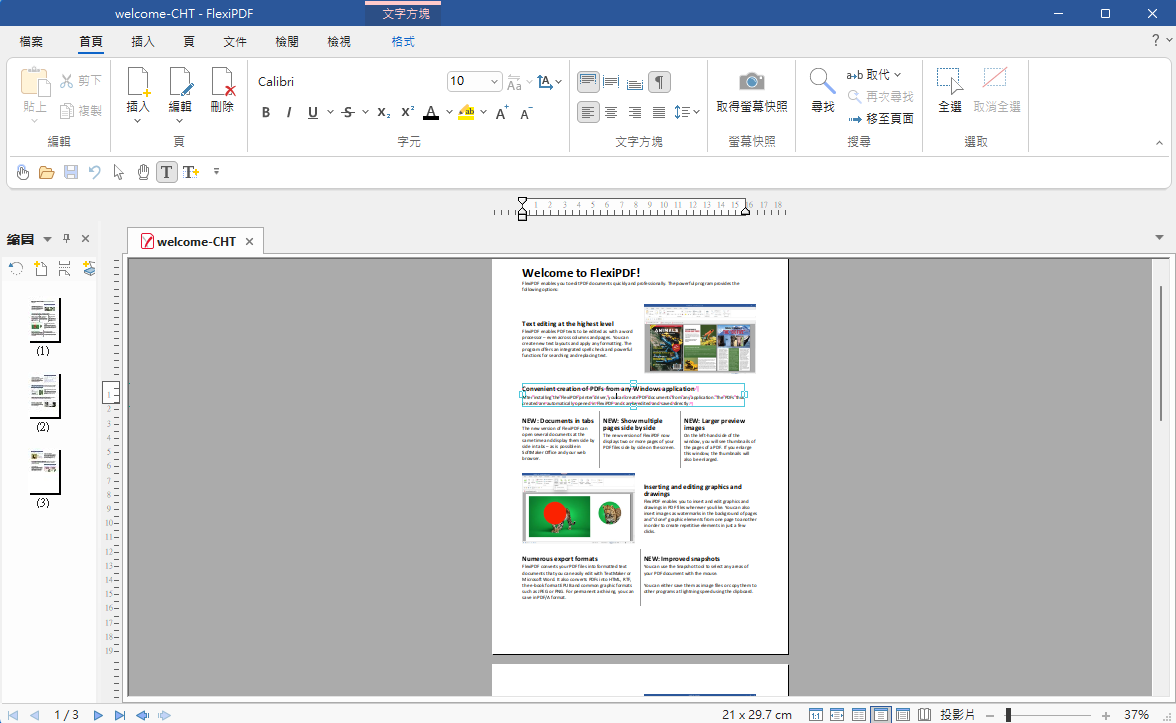Select the hand pan tool in quick toolbar
This screenshot has width=1176, height=723.
pos(143,172)
